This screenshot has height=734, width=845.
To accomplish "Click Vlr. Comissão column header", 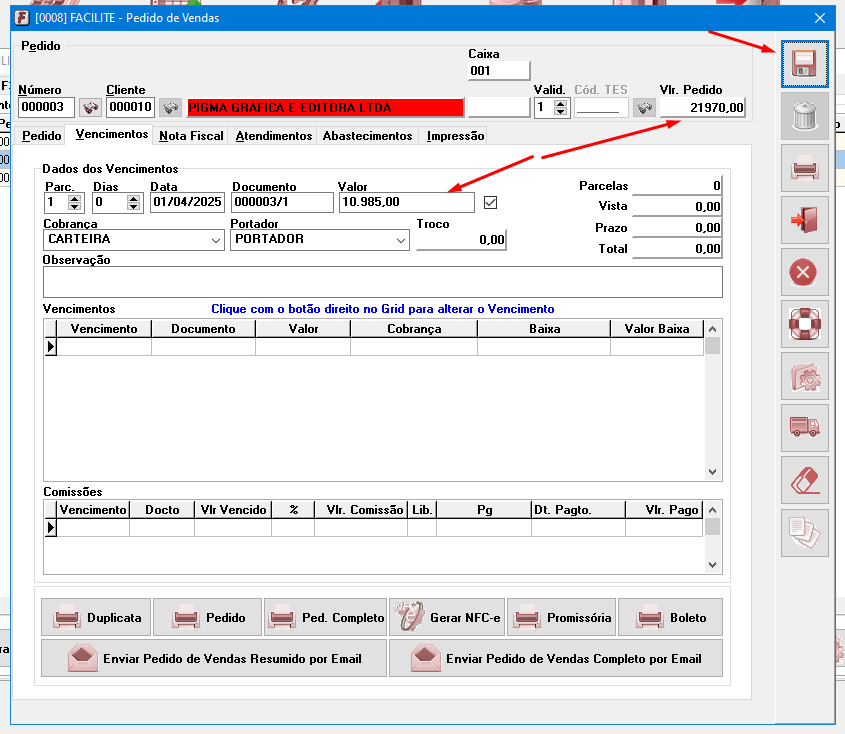I will (361, 510).
